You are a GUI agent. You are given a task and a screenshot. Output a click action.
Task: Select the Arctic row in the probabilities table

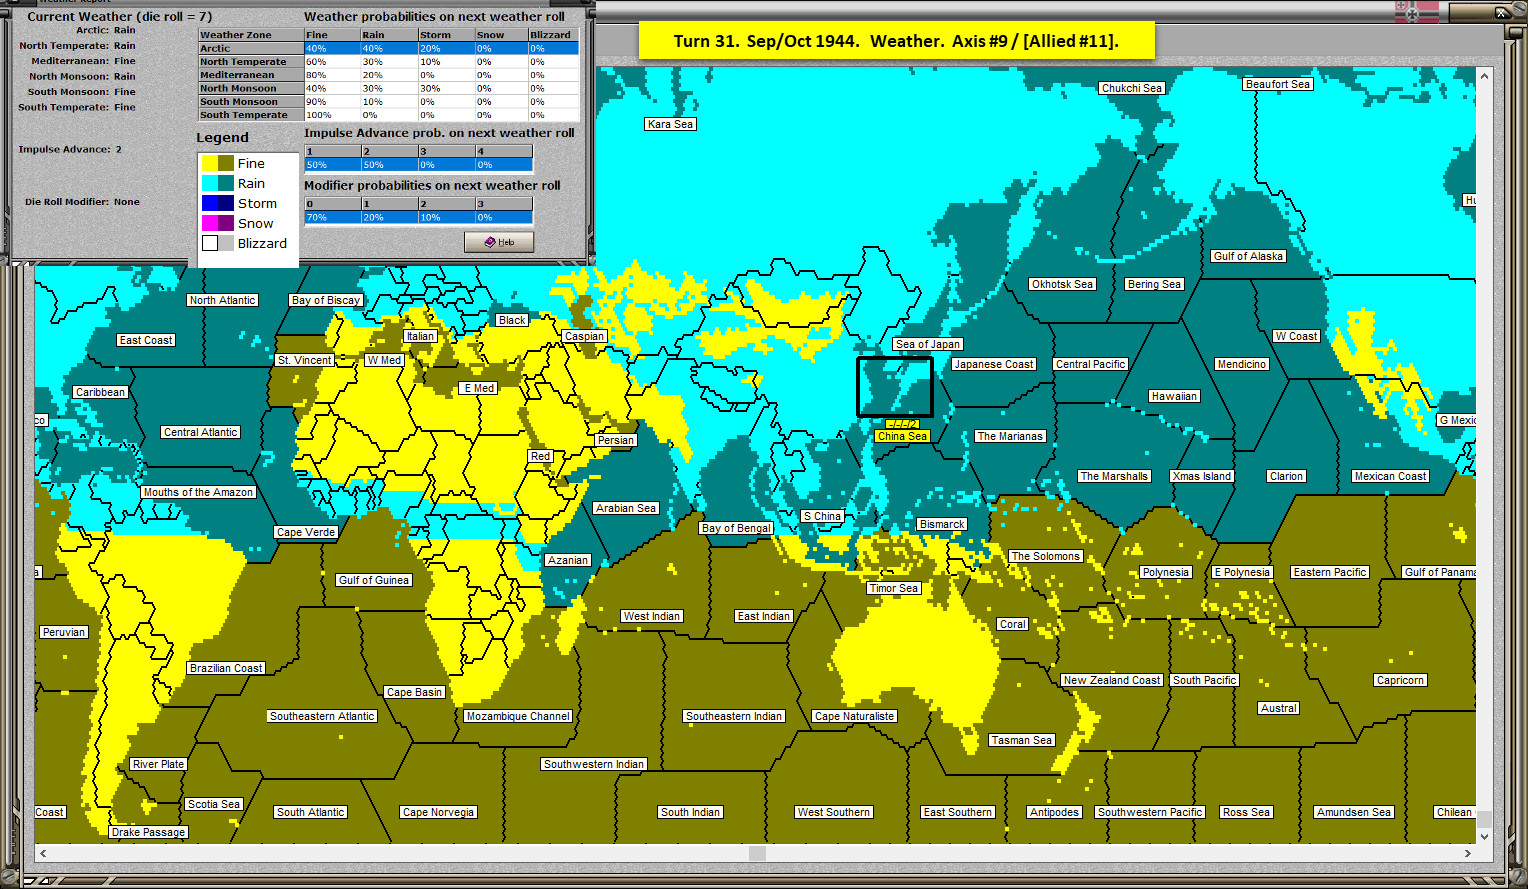(x=389, y=48)
